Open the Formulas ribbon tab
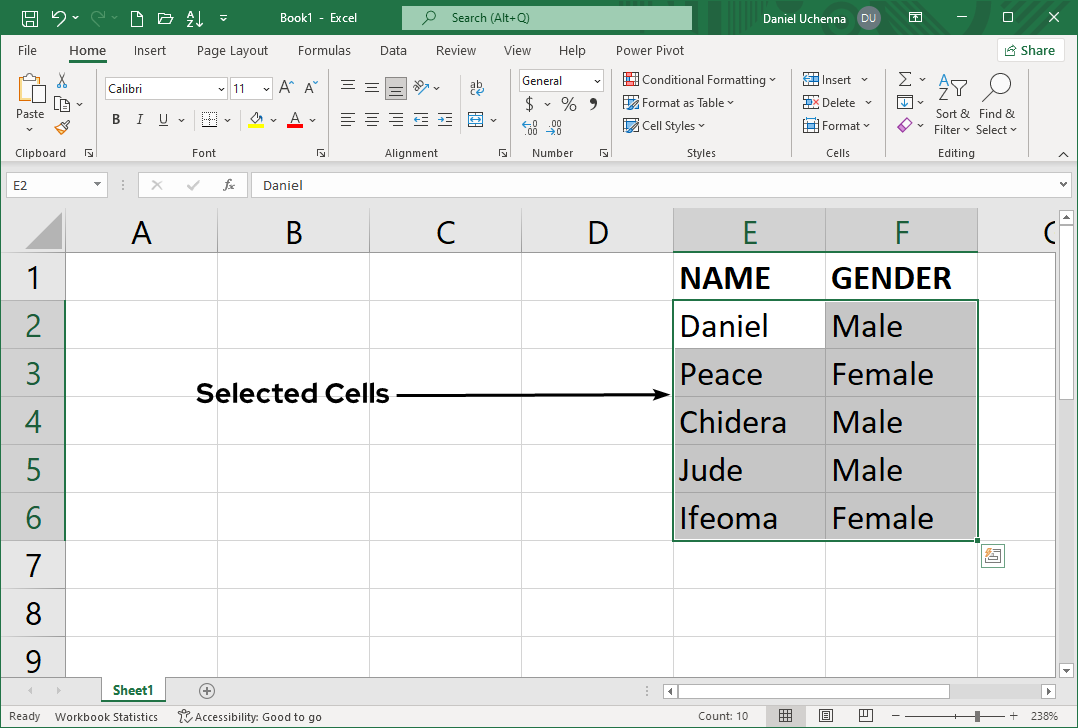This screenshot has width=1078, height=728. tap(324, 51)
